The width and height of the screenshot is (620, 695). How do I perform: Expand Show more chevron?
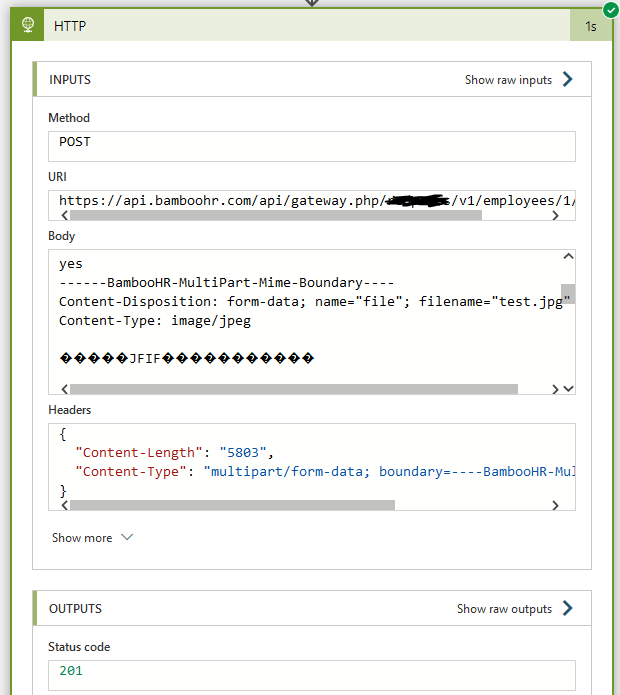127,538
